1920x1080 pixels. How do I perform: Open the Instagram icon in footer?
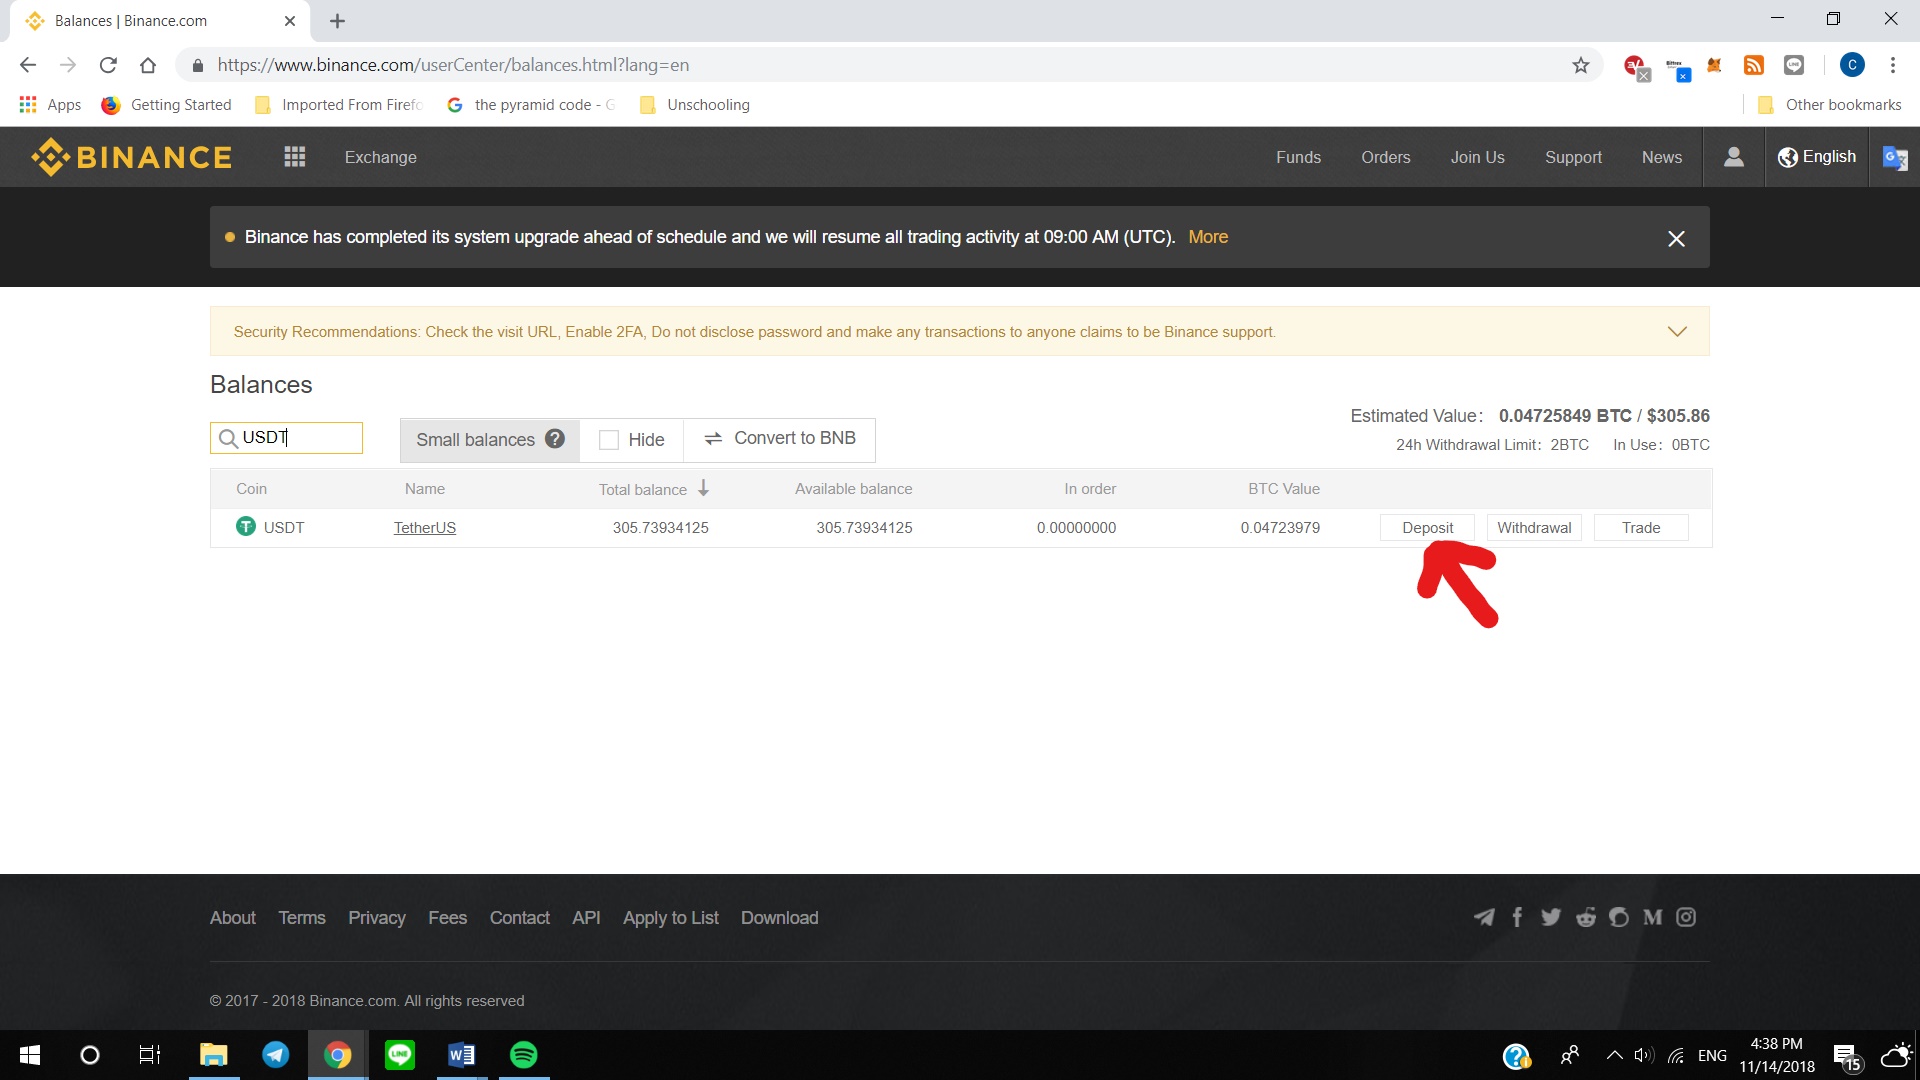pos(1686,917)
